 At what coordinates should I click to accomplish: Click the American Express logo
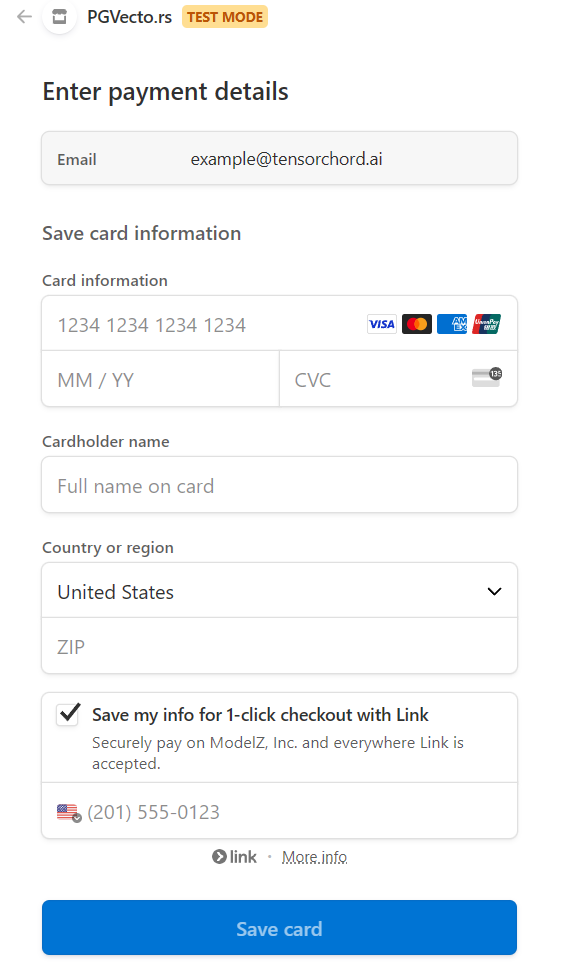pyautogui.click(x=452, y=324)
